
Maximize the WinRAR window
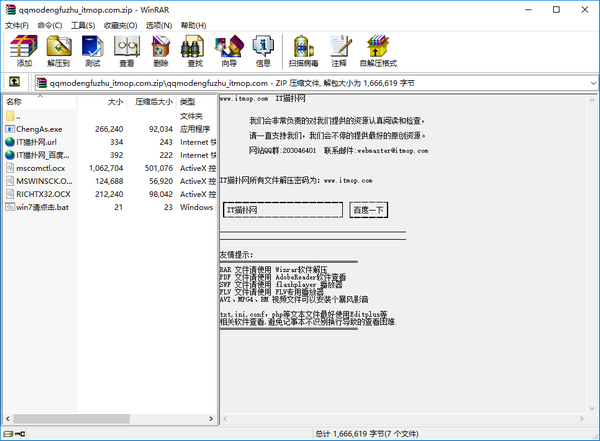pos(556,10)
